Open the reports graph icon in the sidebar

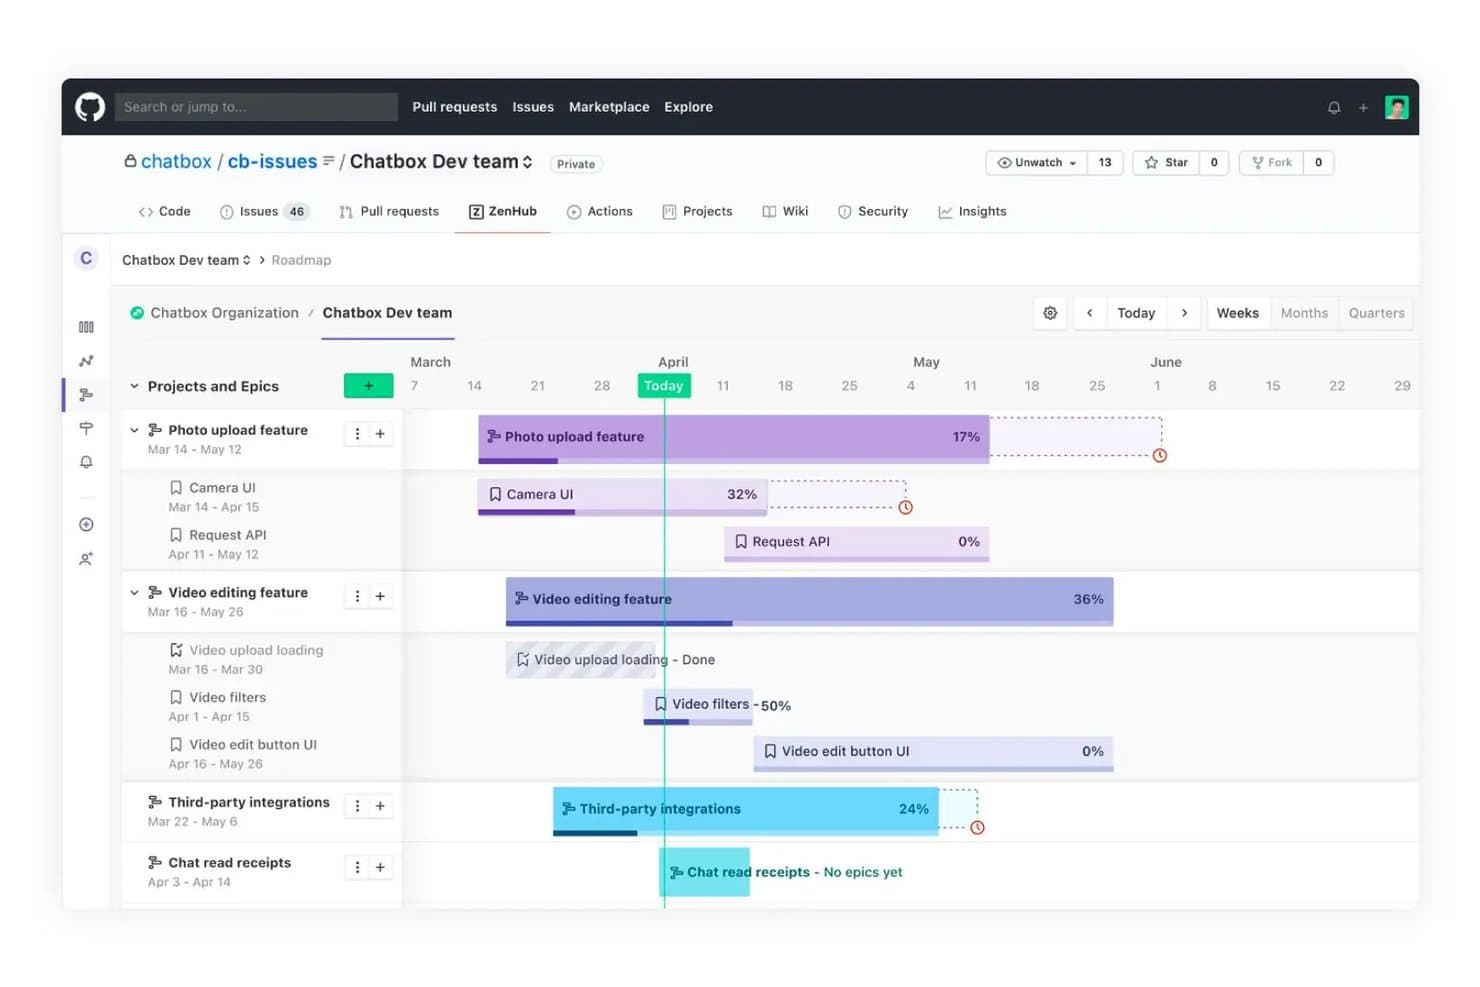click(86, 361)
